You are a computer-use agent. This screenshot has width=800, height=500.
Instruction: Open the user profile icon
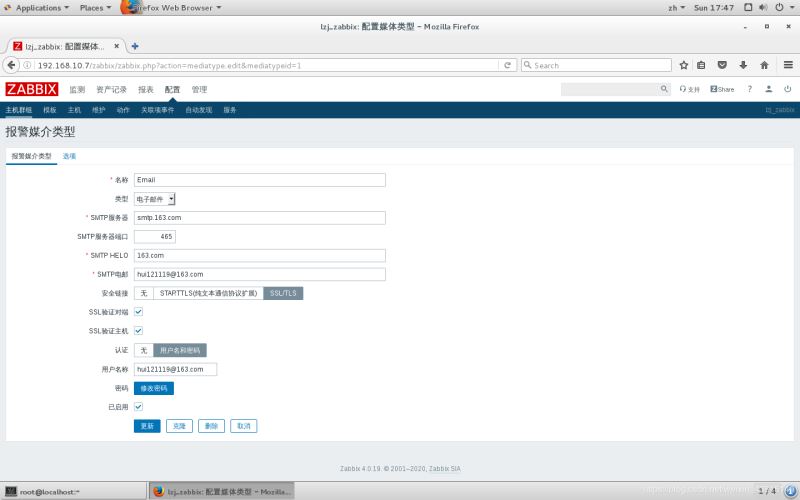pyautogui.click(x=768, y=89)
